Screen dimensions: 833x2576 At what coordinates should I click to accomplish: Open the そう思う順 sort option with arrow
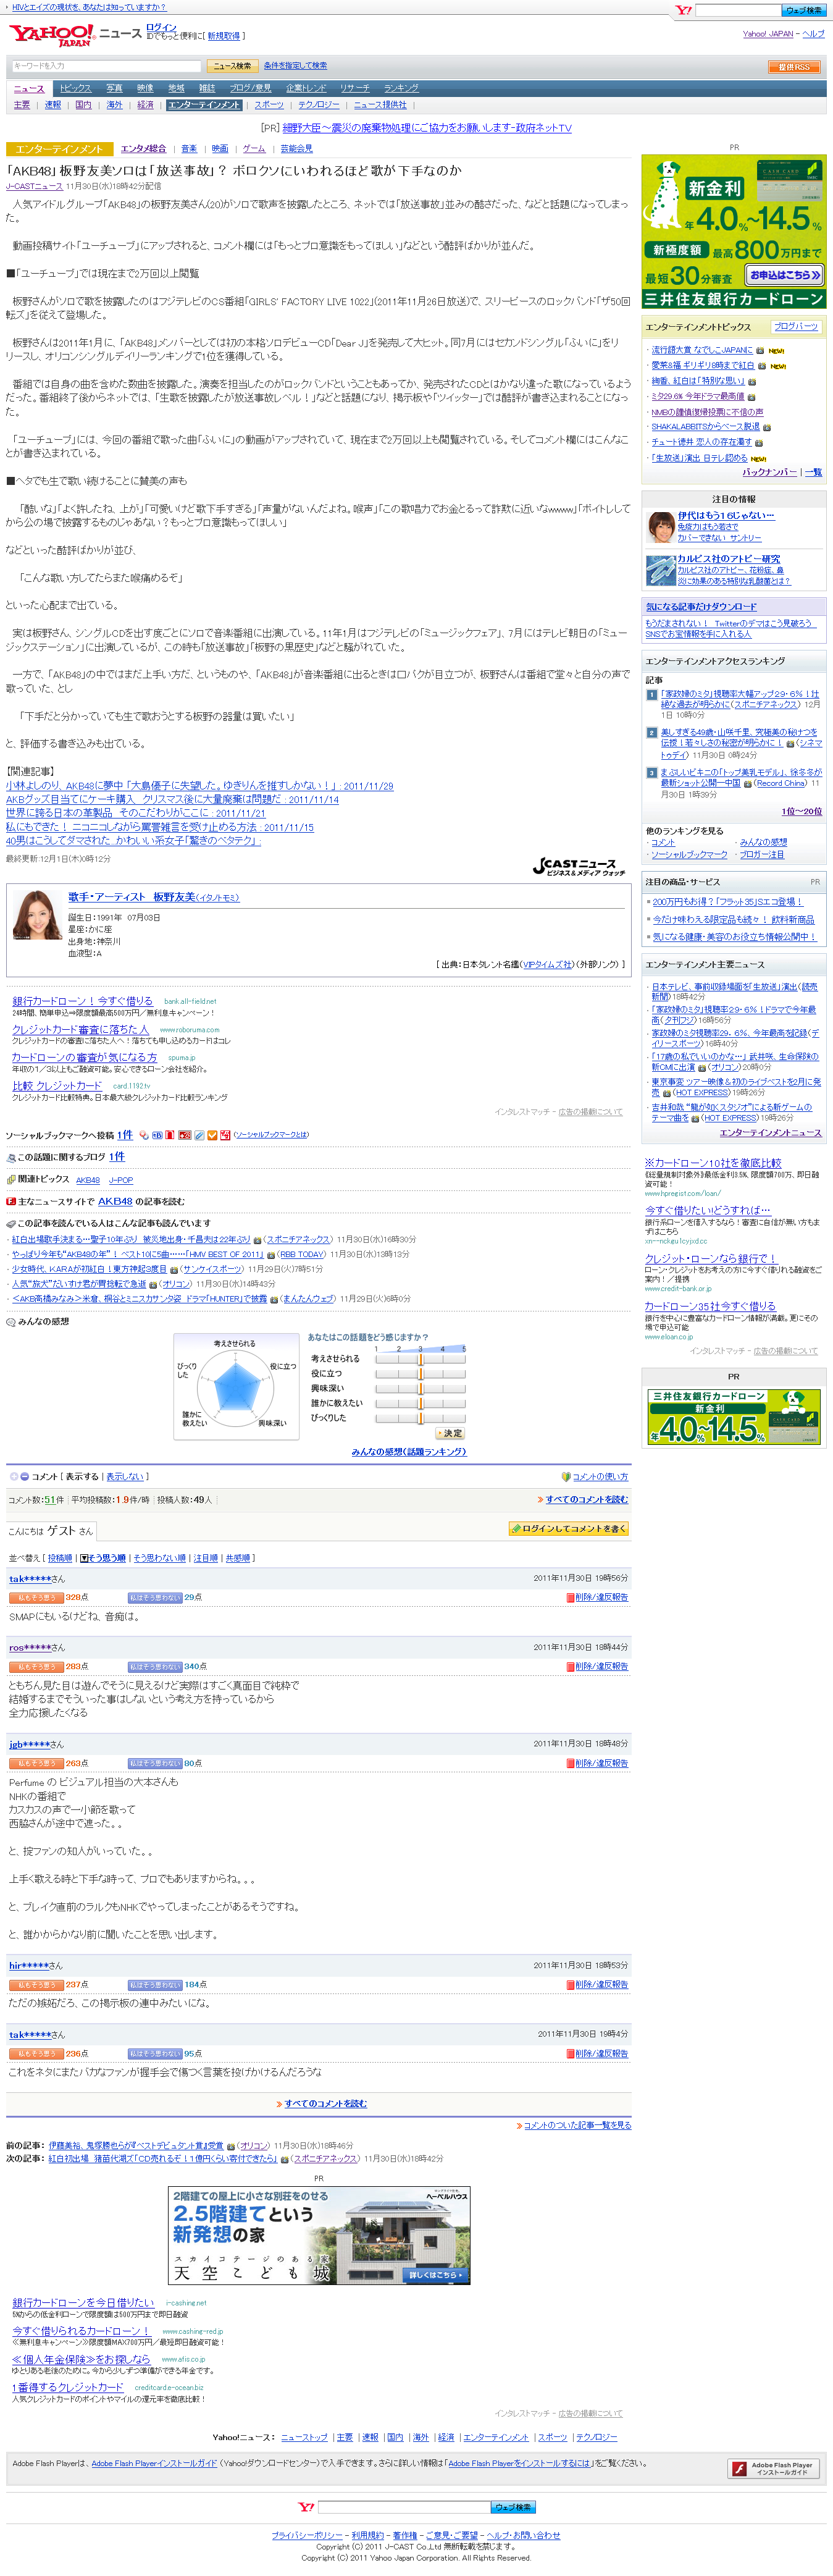103,1558
